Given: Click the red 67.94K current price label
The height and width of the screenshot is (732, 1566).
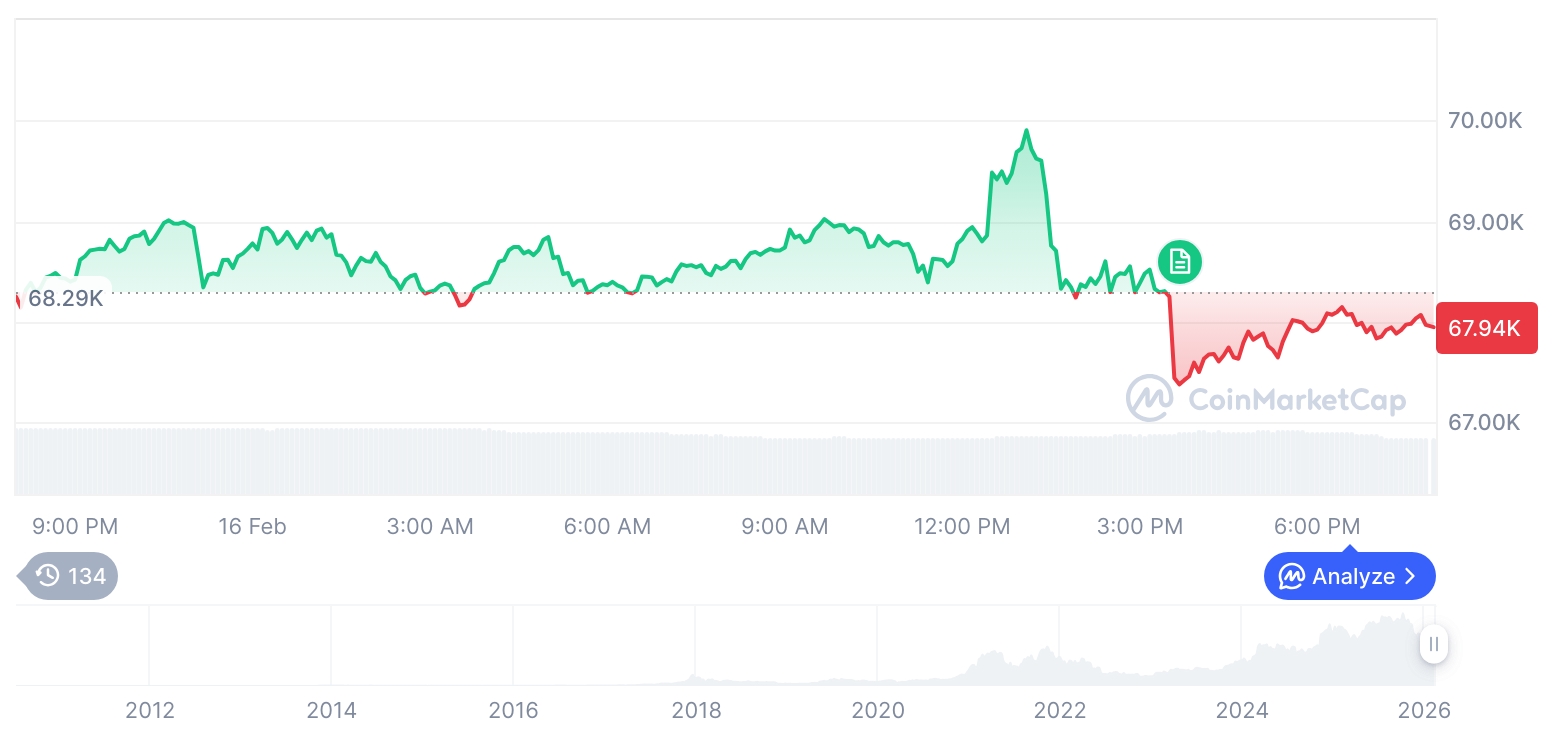Looking at the screenshot, I should point(1485,328).
